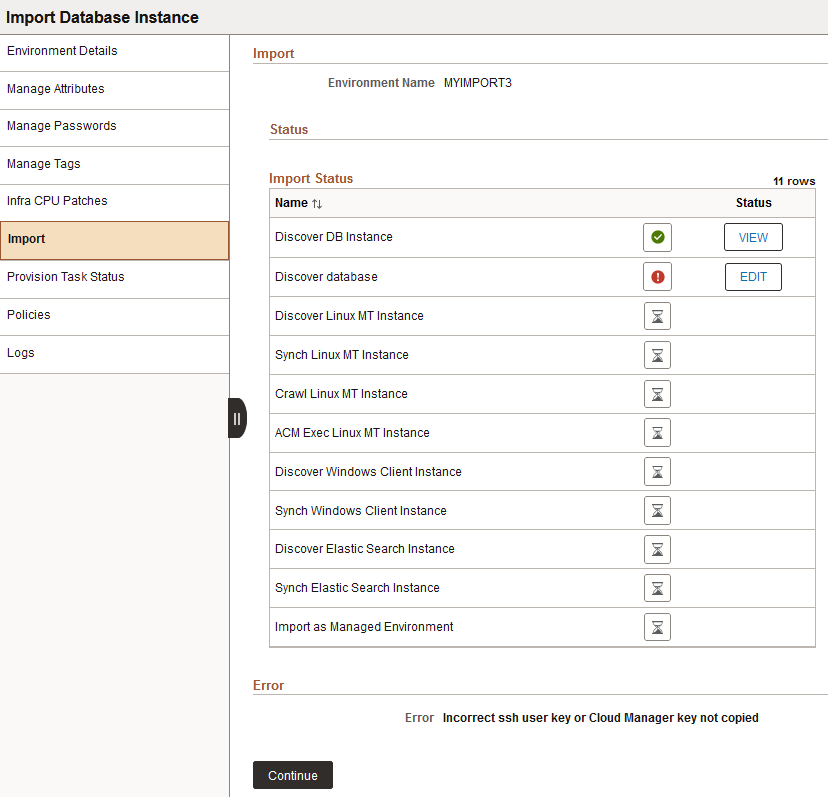Click the Import Database Instance page title

tap(102, 17)
